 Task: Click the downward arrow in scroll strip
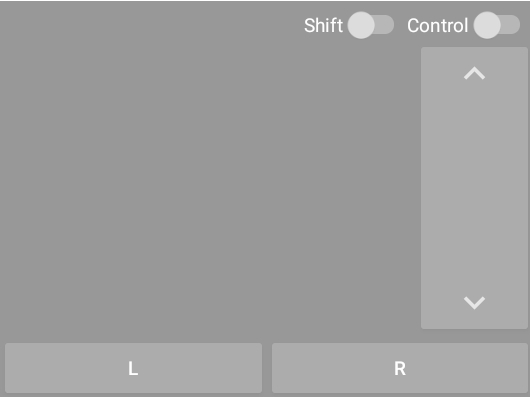(x=474, y=303)
